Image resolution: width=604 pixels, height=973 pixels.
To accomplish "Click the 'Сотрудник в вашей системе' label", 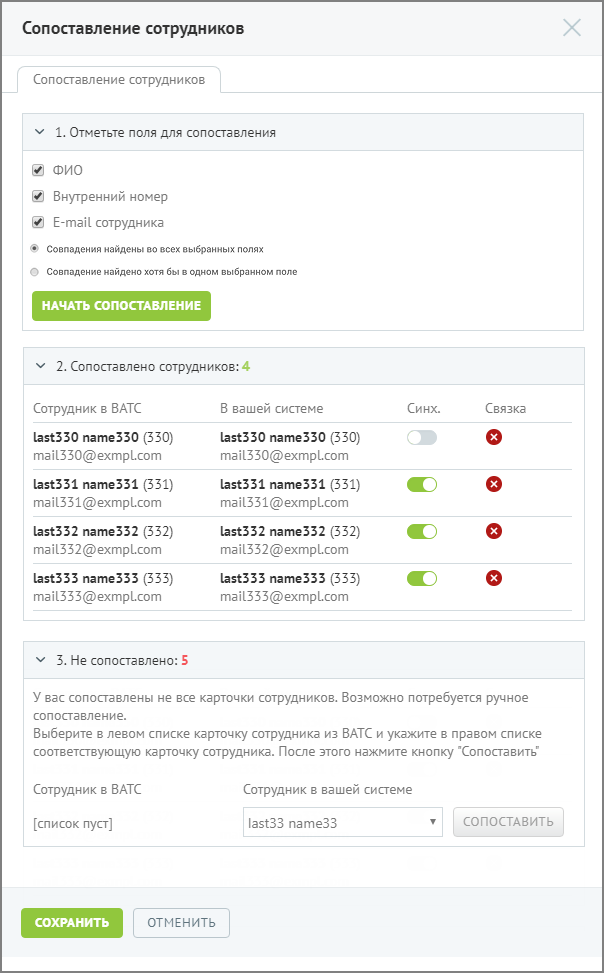I will pos(328,789).
